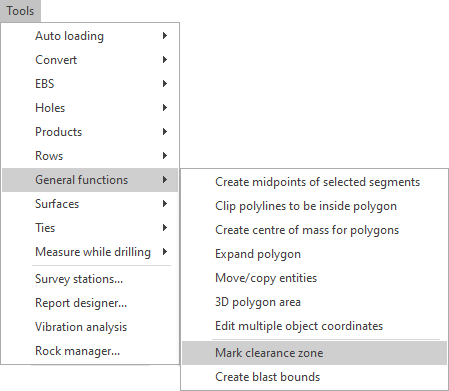
Task: Open the Convert submenu
Action: coord(90,60)
